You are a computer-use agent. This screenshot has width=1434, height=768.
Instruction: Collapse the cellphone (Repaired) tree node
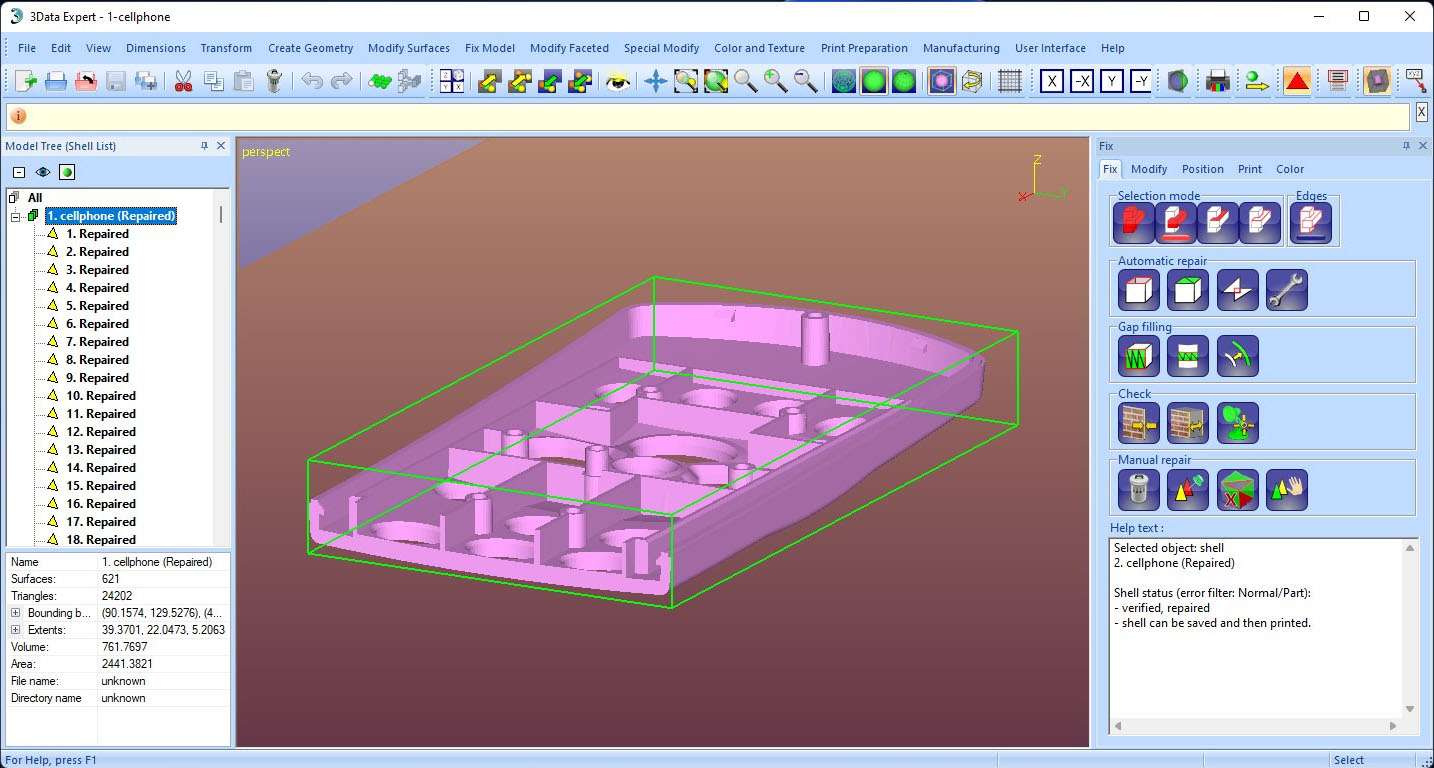tap(16, 216)
